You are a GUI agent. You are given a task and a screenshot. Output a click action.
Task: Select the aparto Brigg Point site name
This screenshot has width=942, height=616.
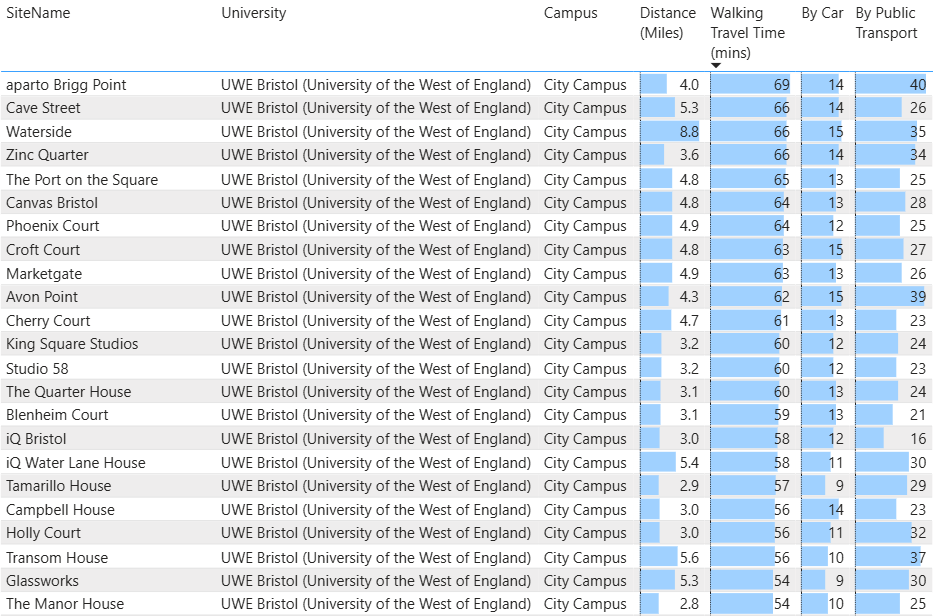pyautogui.click(x=66, y=85)
